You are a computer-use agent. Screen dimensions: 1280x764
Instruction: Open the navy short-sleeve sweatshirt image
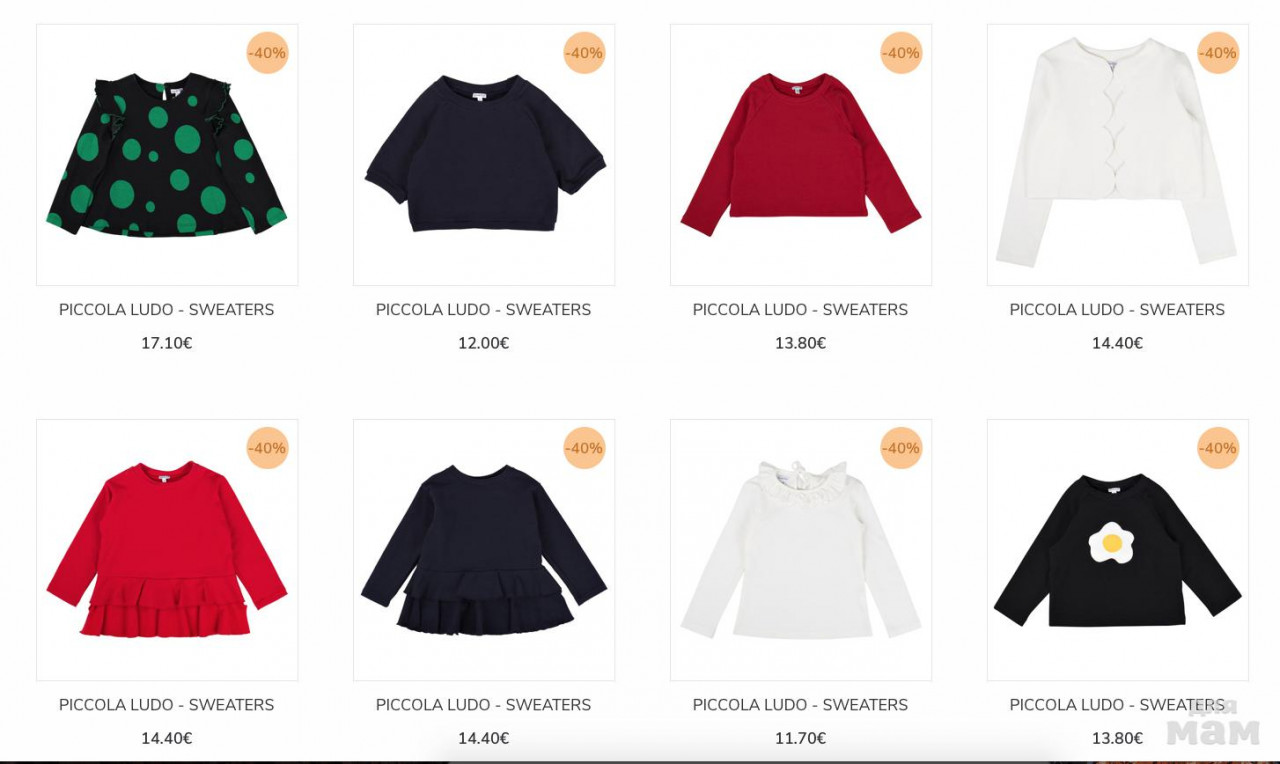pyautogui.click(x=484, y=155)
